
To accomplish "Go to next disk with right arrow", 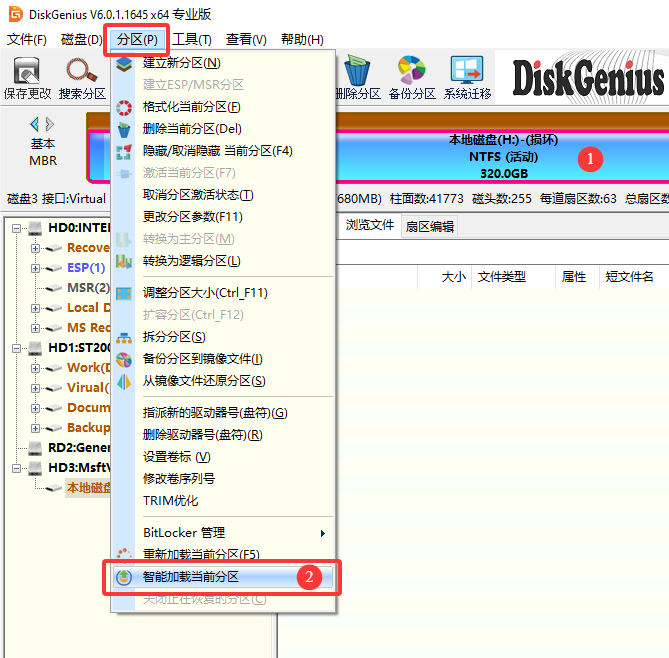I will click(x=50, y=125).
